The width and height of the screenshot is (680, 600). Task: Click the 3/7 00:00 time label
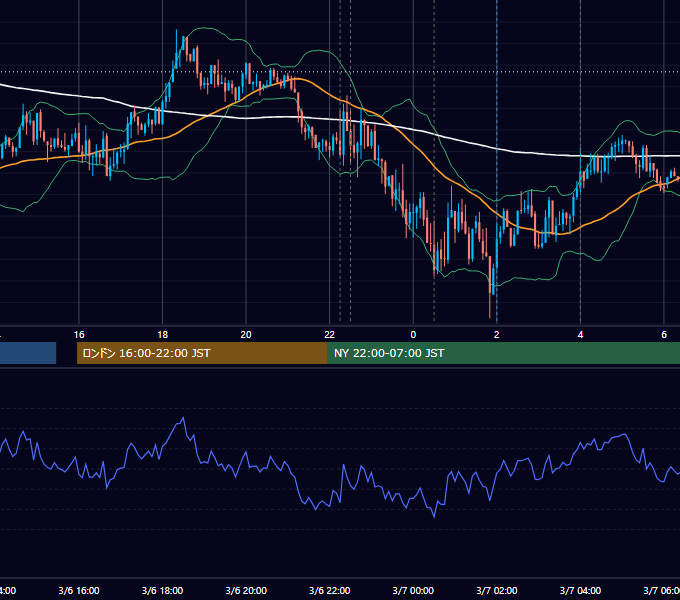coord(413,590)
